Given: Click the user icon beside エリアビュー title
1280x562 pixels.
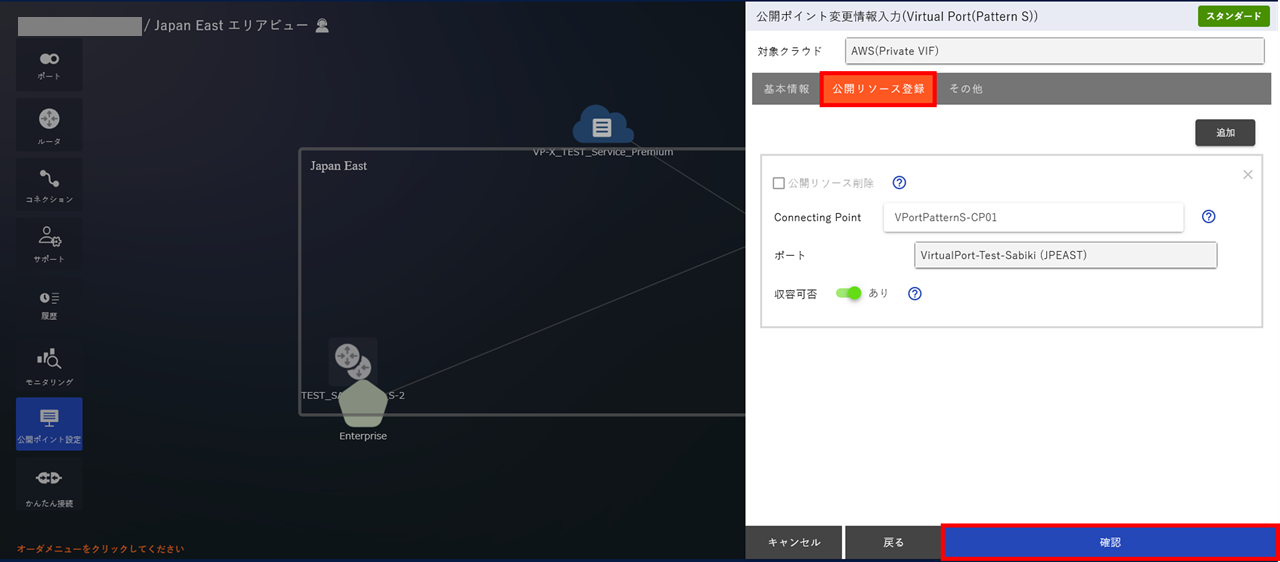Looking at the screenshot, I should point(322,26).
